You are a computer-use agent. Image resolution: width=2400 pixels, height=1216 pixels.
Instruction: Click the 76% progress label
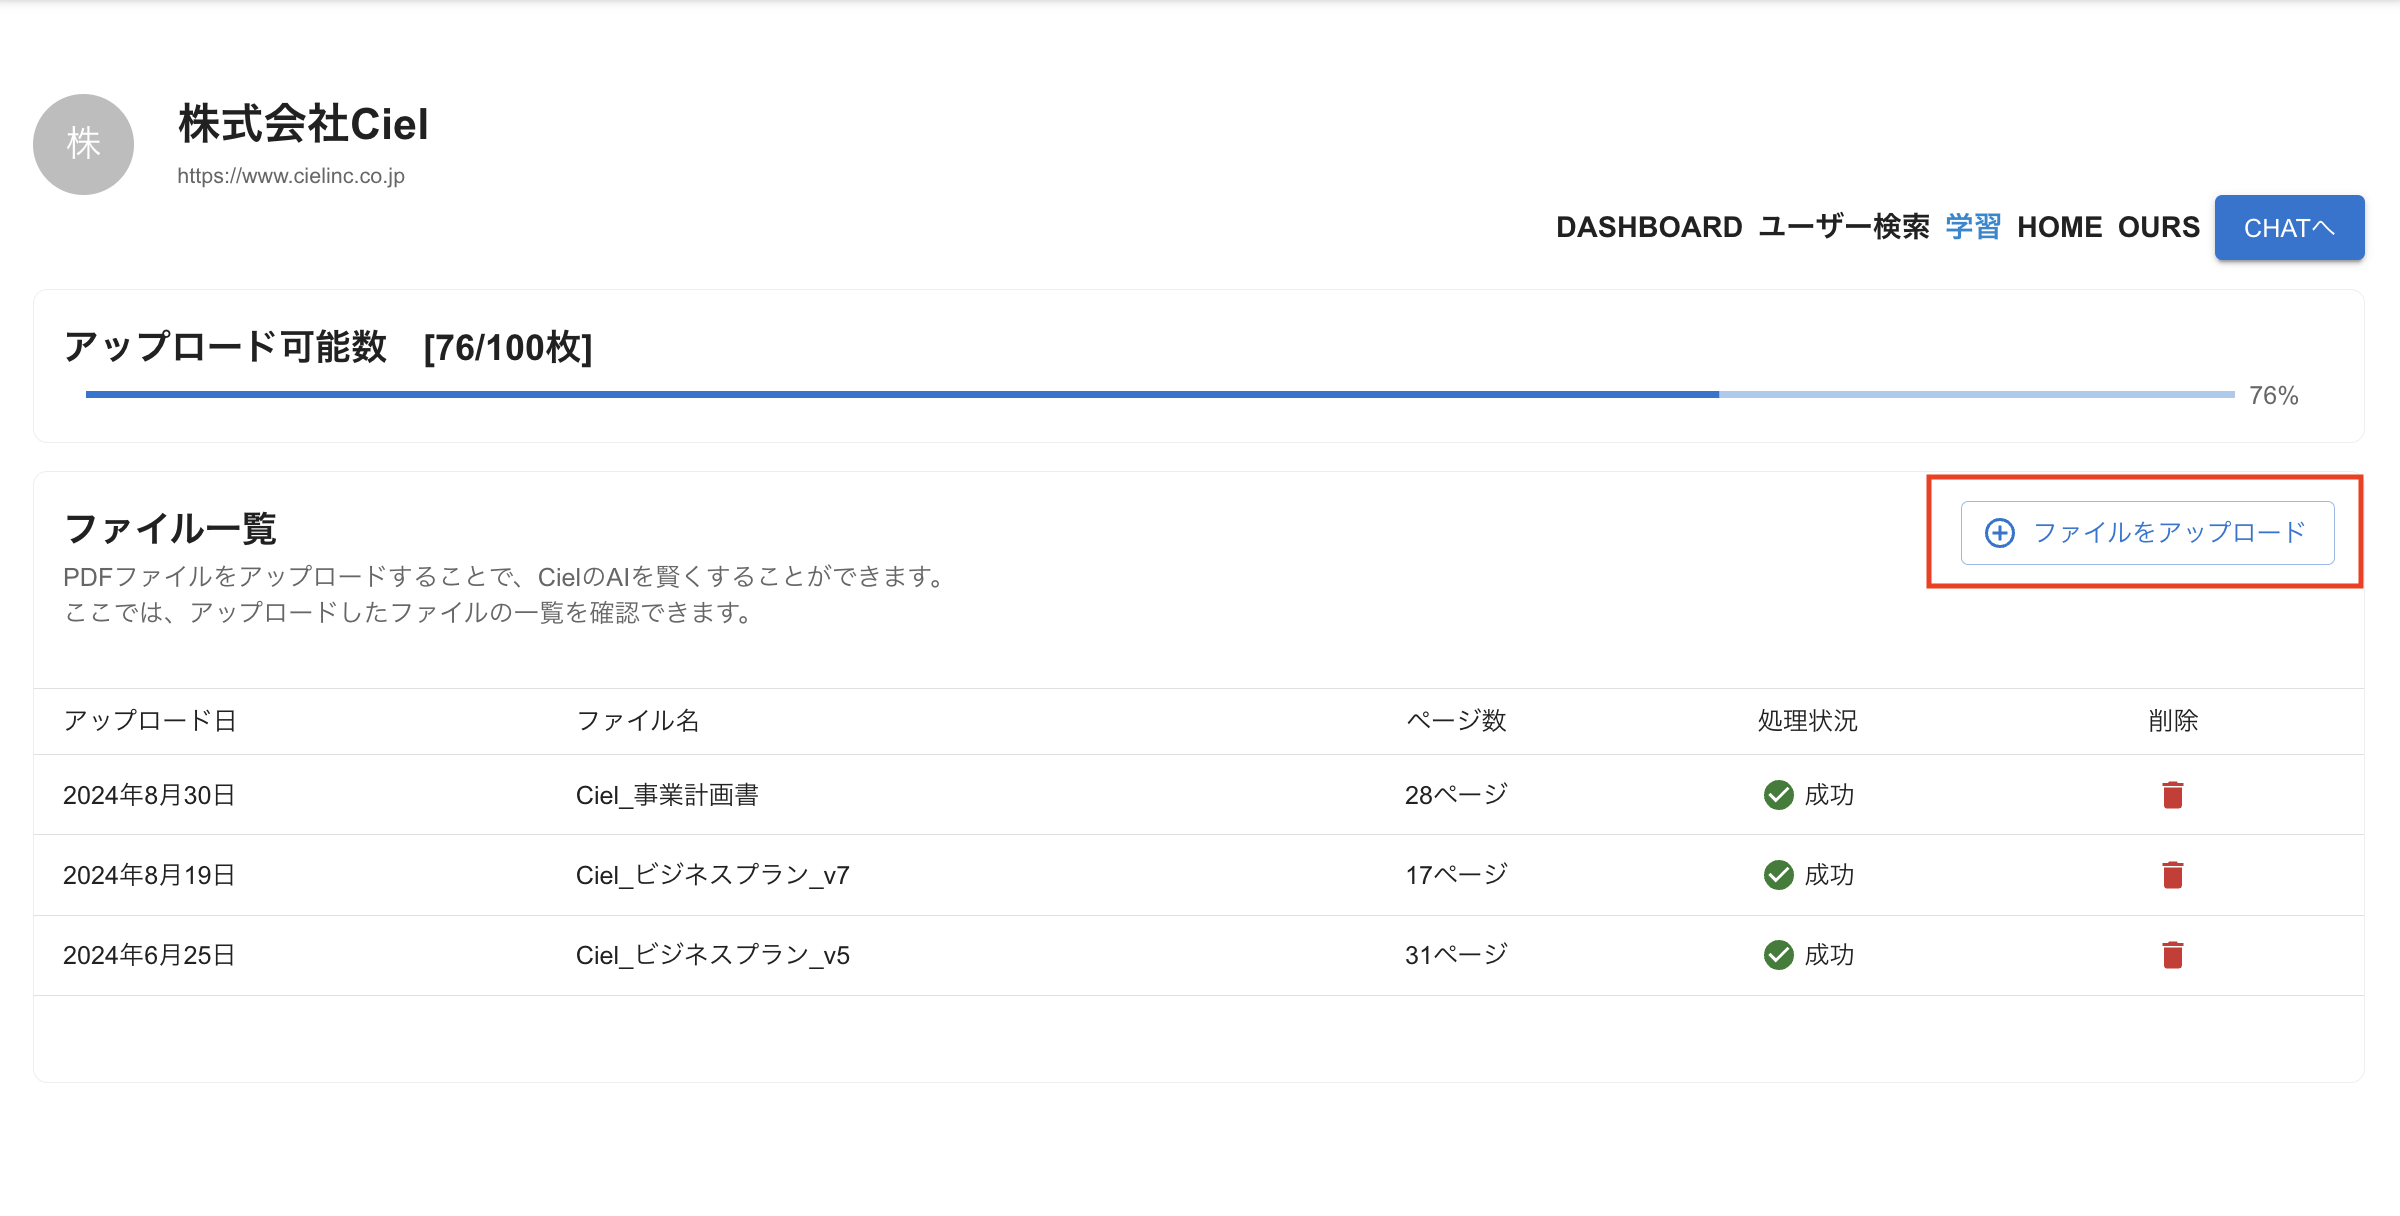[2273, 396]
